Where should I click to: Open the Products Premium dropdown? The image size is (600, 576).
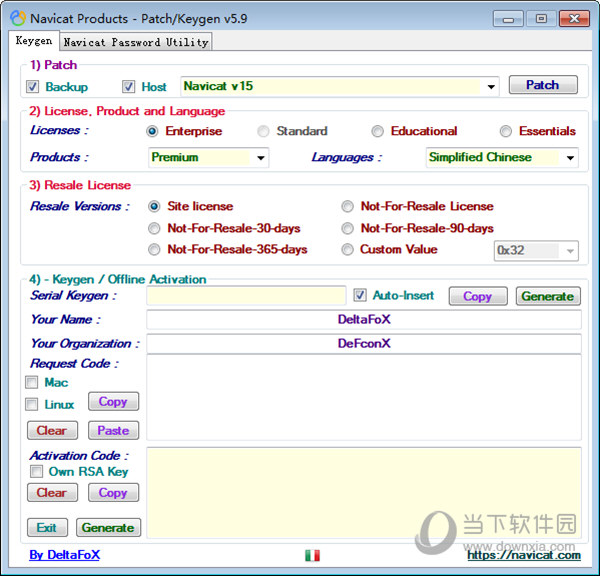coord(261,158)
